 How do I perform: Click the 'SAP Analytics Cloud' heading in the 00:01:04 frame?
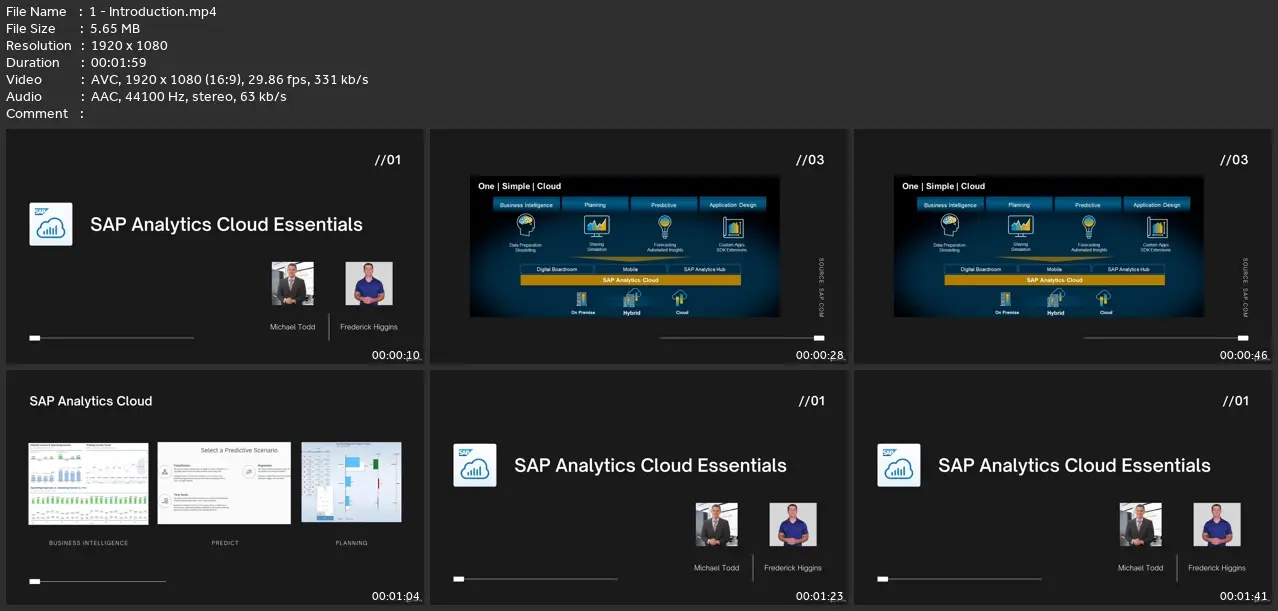[x=91, y=401]
